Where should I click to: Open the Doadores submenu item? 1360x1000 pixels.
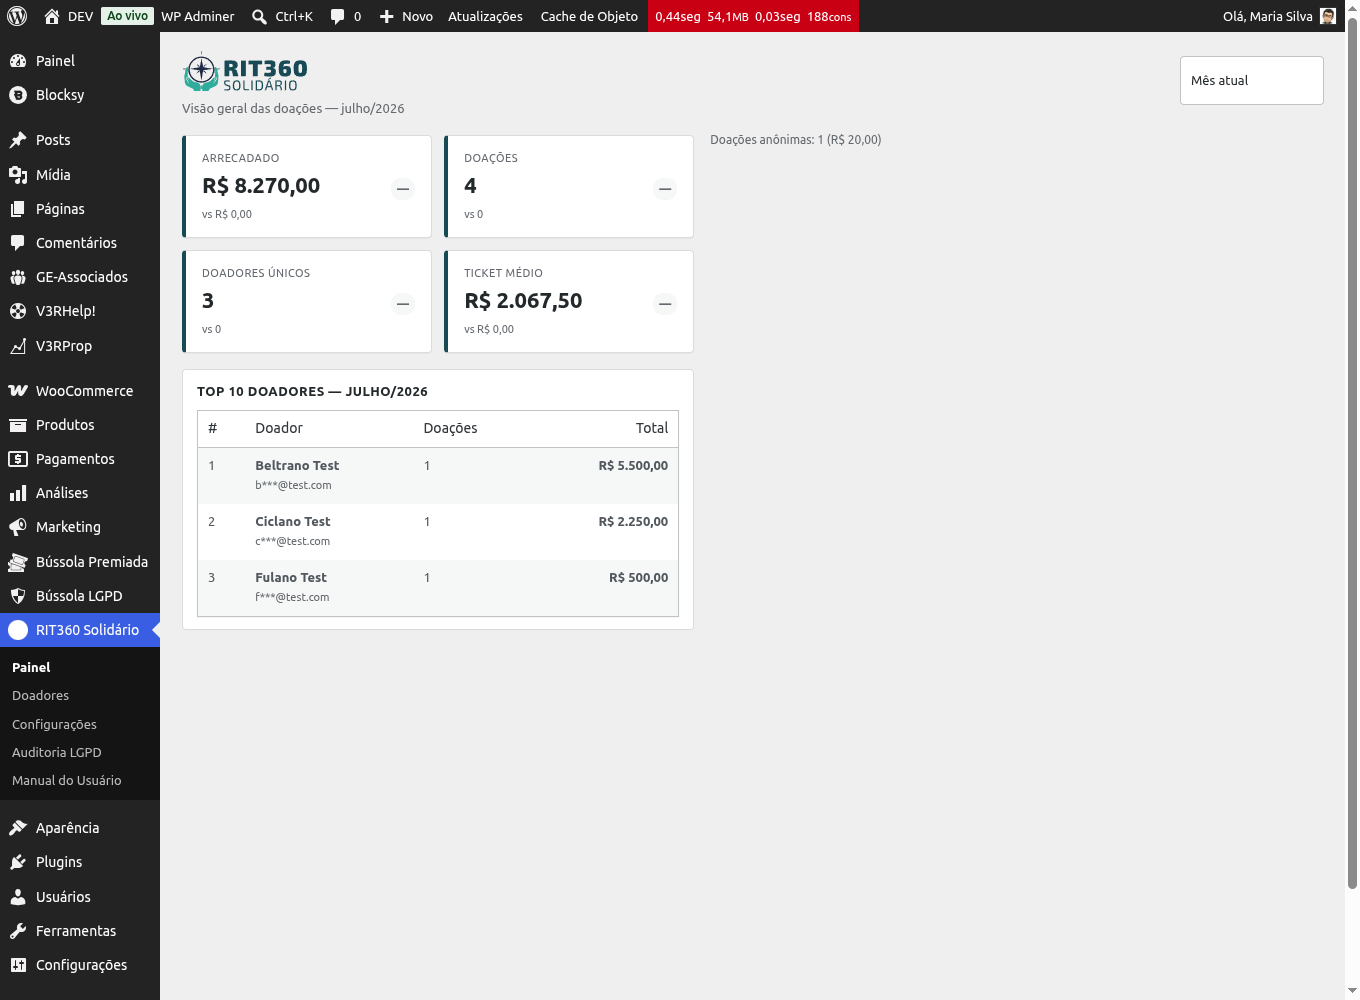tap(41, 696)
